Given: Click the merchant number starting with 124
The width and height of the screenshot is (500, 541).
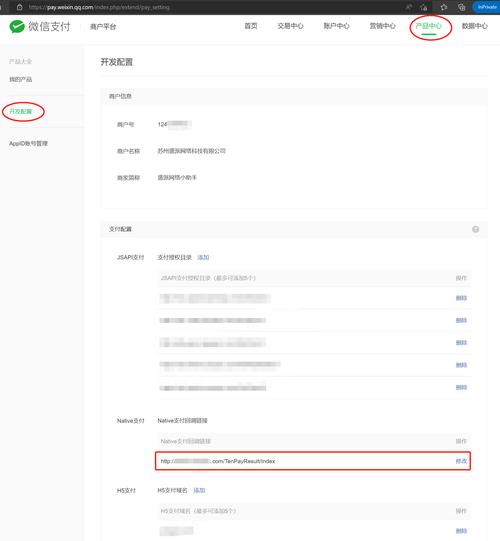Looking at the screenshot, I should 174,125.
